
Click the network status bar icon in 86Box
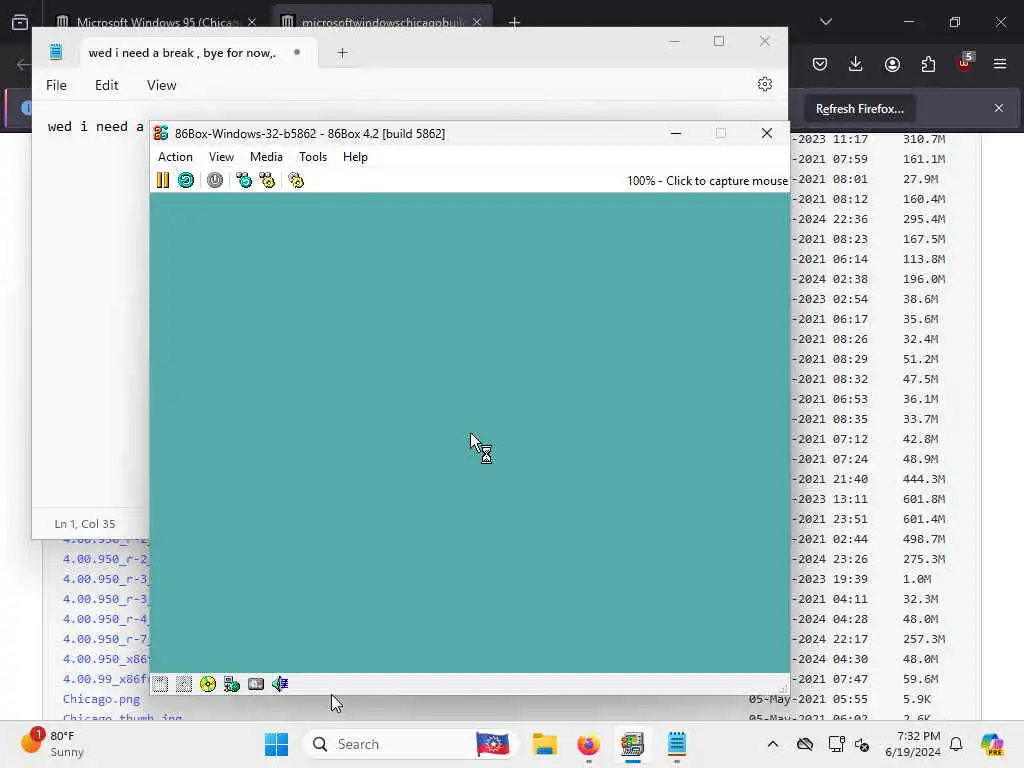pos(232,684)
